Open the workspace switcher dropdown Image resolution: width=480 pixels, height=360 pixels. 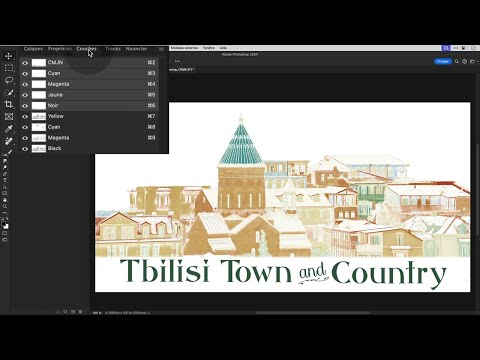(472, 61)
